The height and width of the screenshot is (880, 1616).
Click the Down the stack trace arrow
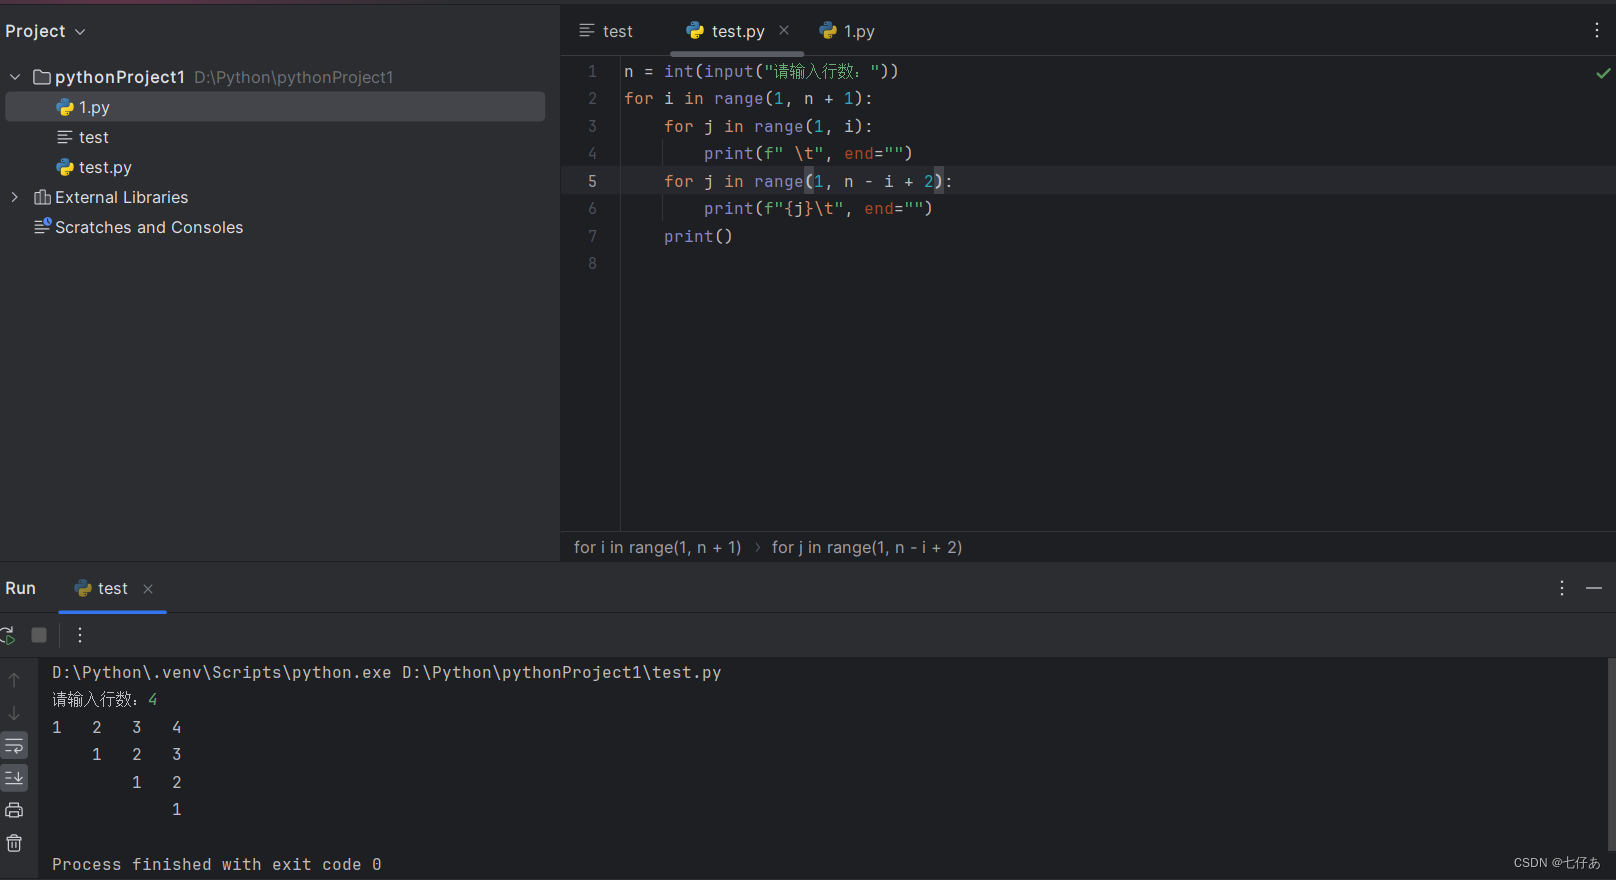coord(14,713)
